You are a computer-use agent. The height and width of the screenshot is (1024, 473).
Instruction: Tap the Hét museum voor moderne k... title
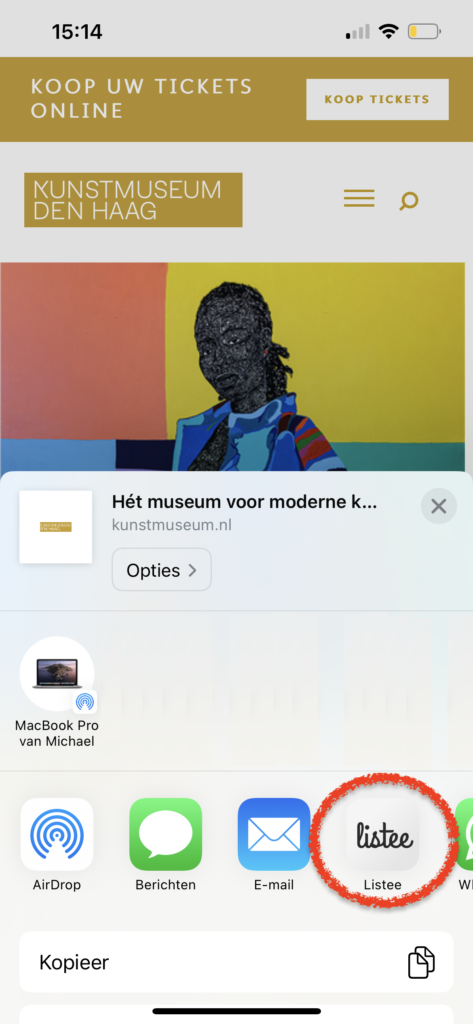245,502
